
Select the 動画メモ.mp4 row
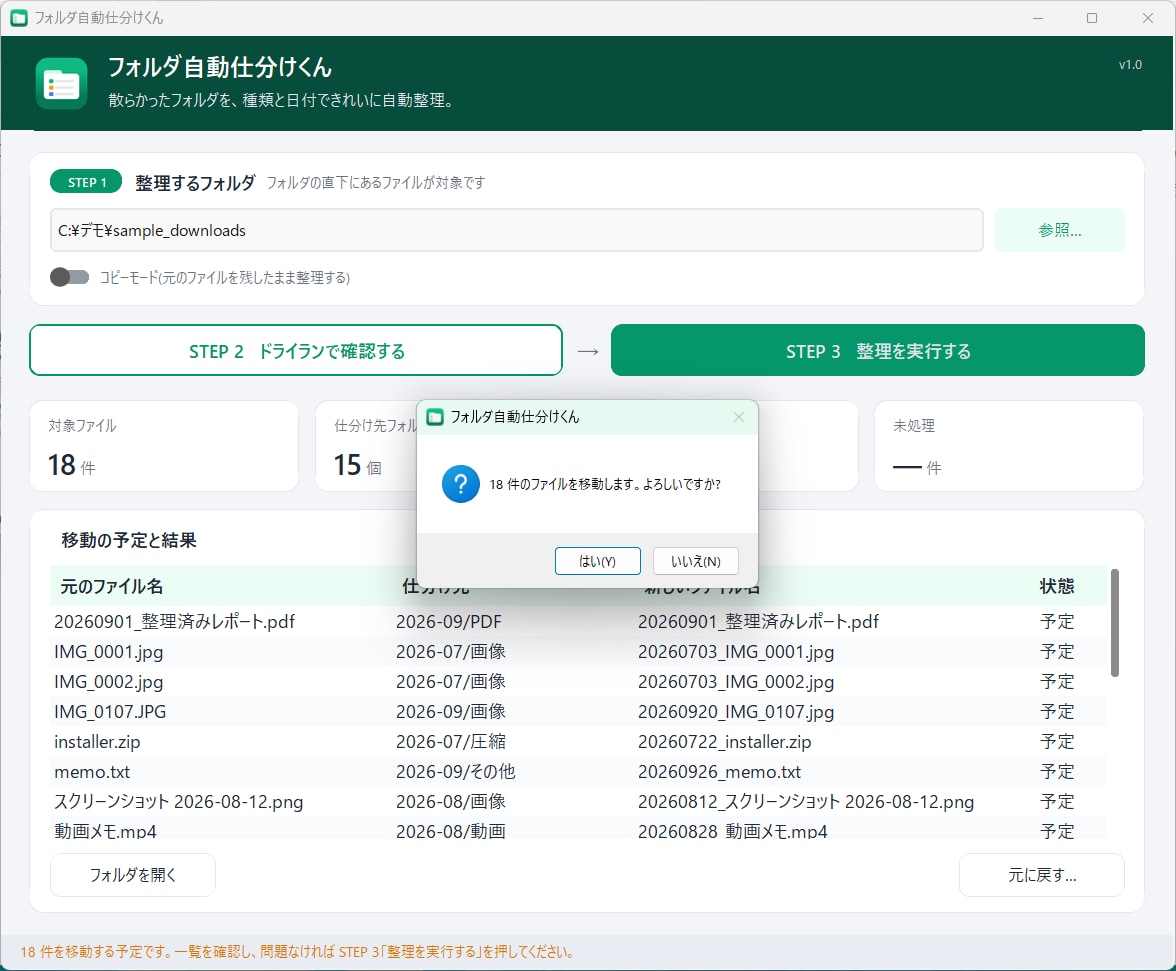tap(578, 830)
